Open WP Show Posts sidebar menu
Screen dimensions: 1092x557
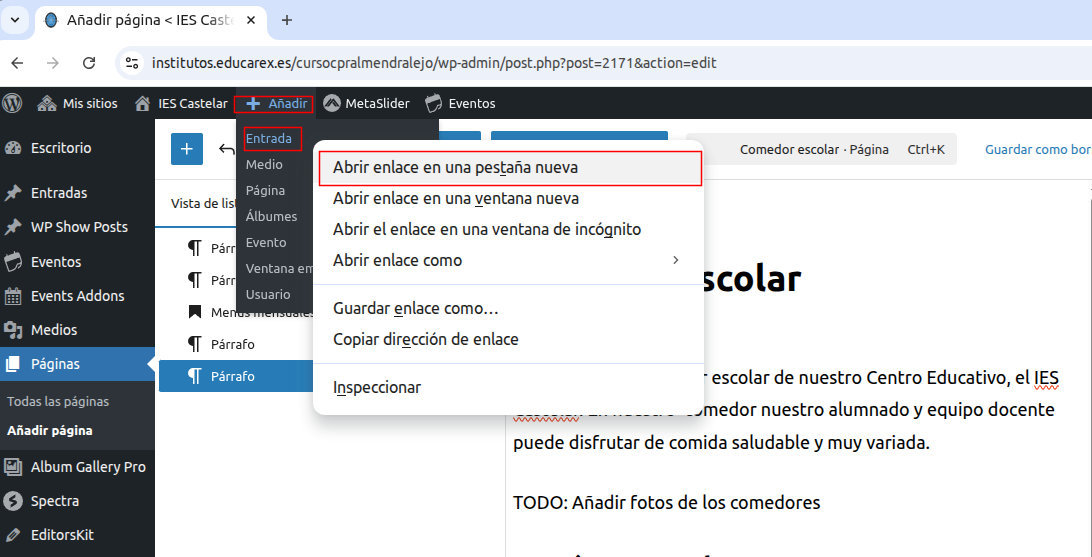point(79,227)
